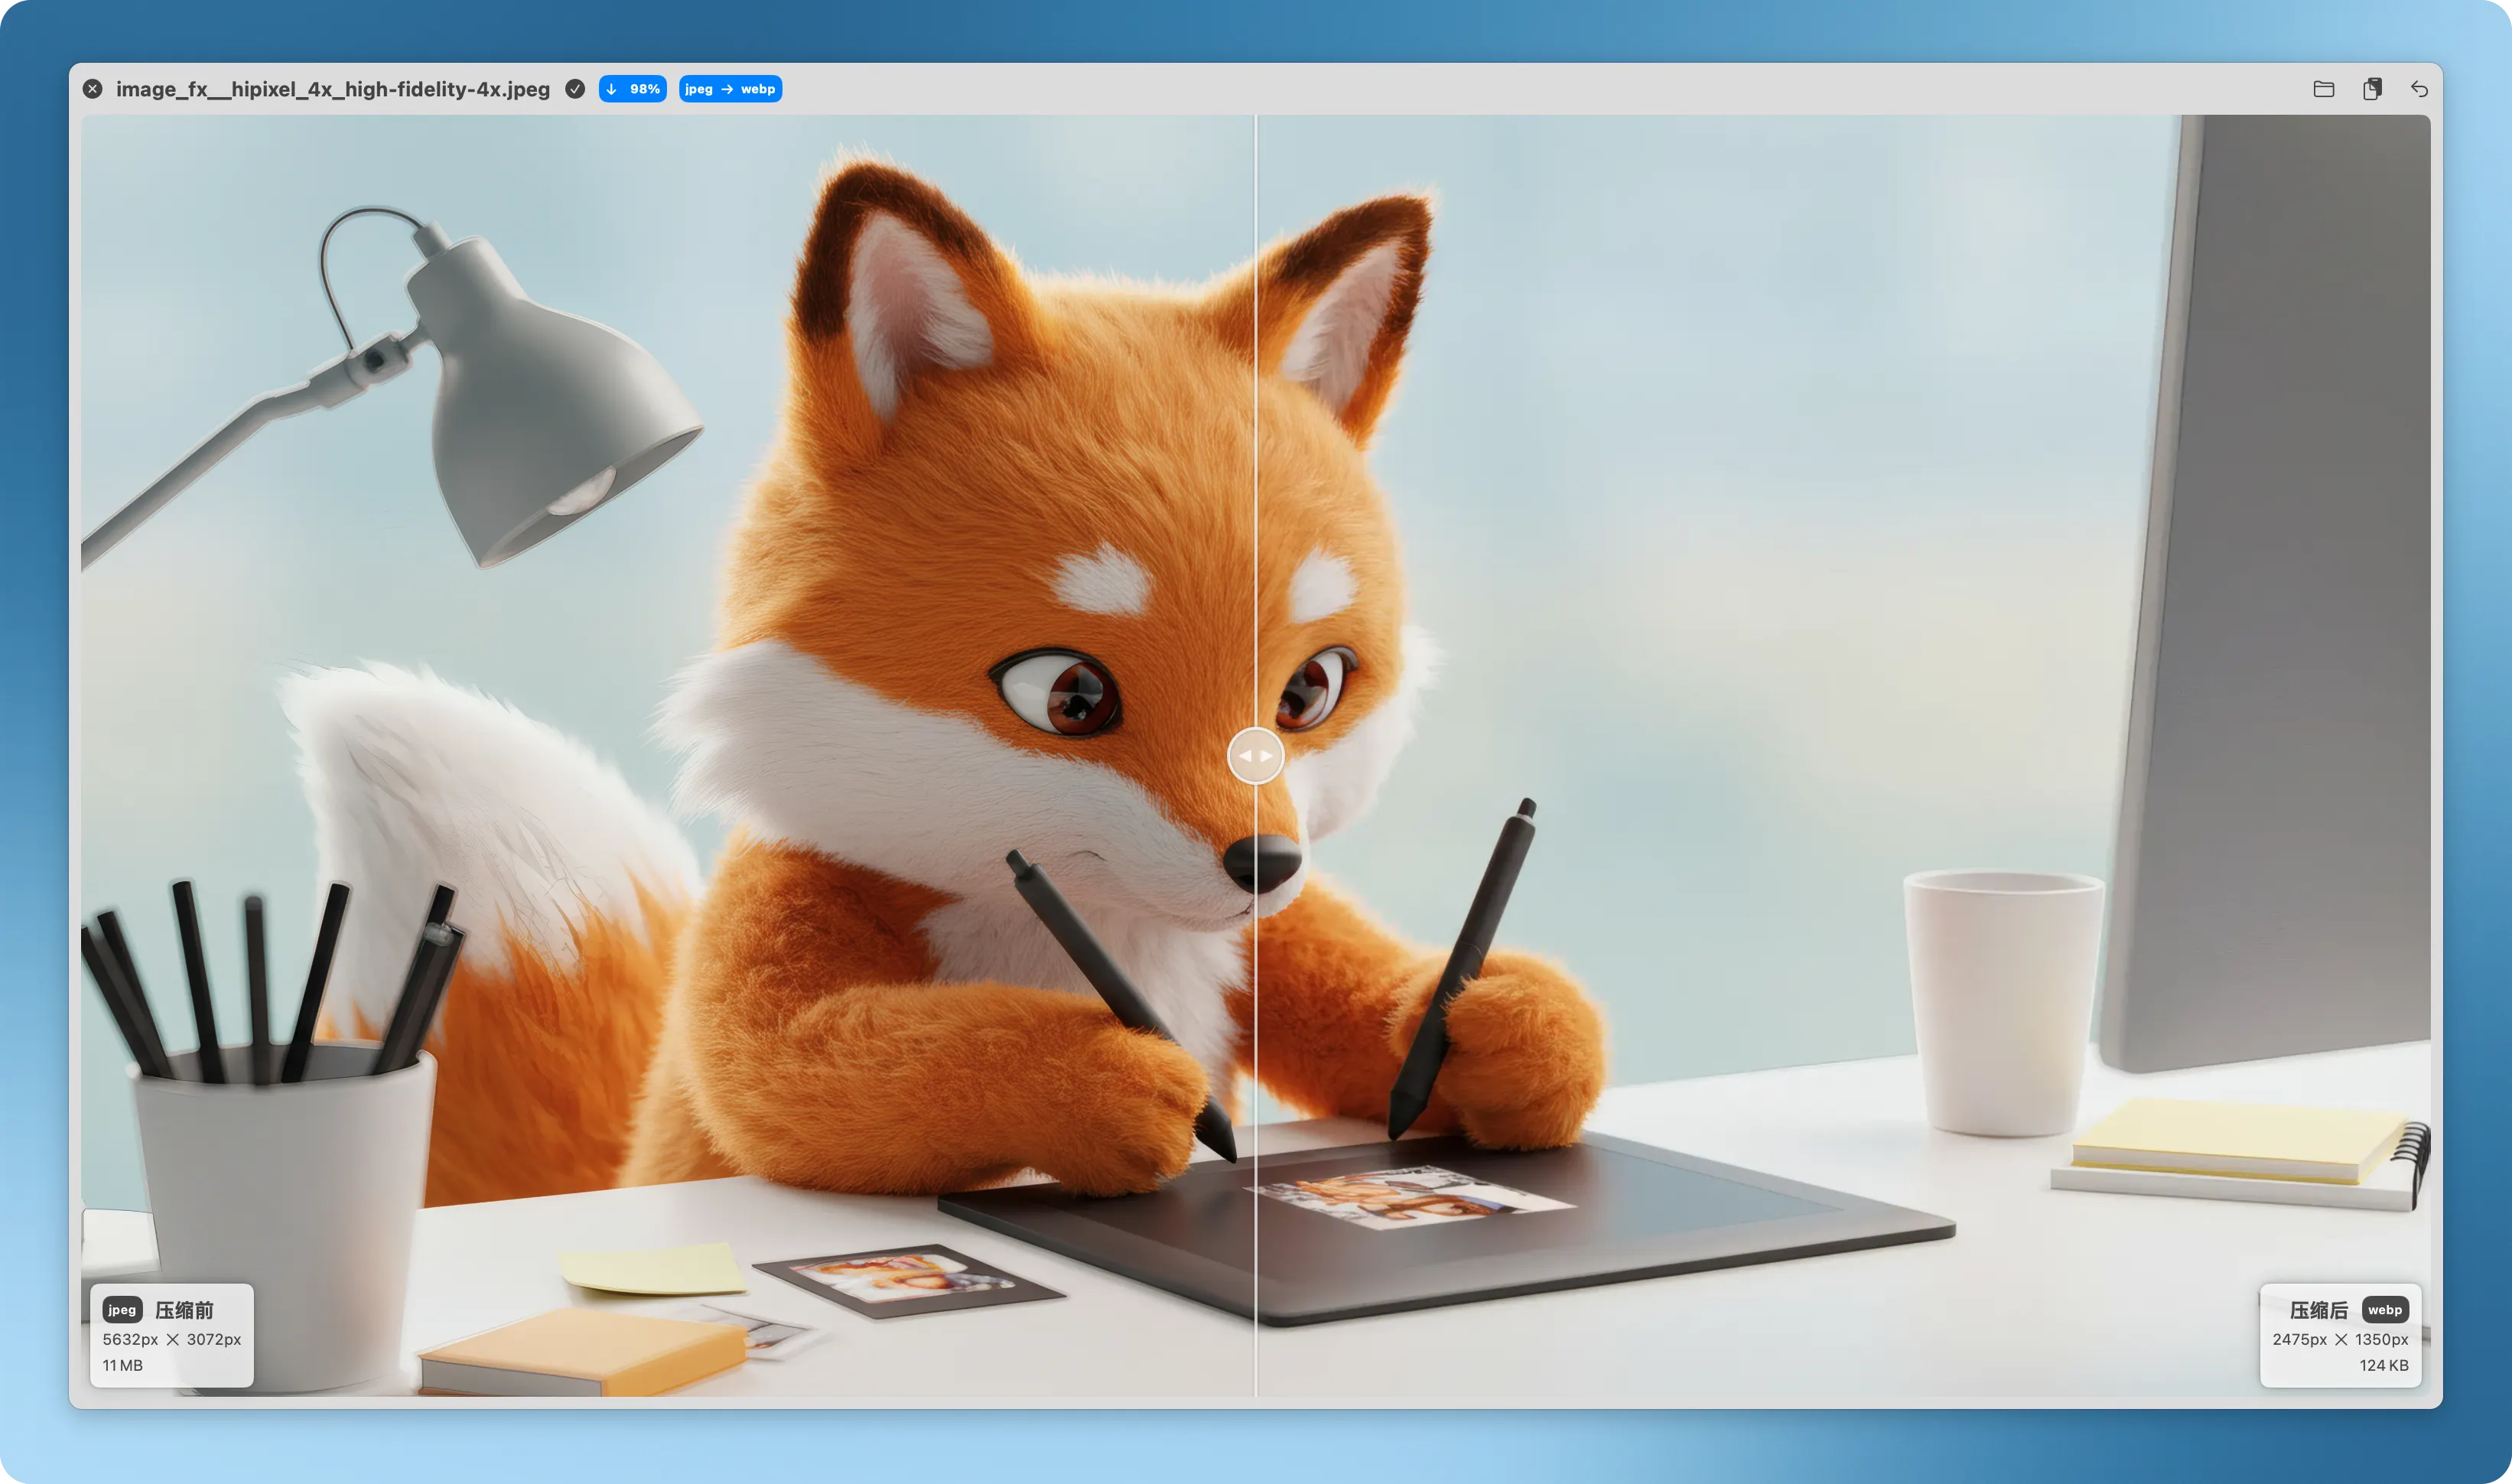Click the folder icon to reveal file
Viewport: 2512px width, 1484px height.
point(2323,89)
